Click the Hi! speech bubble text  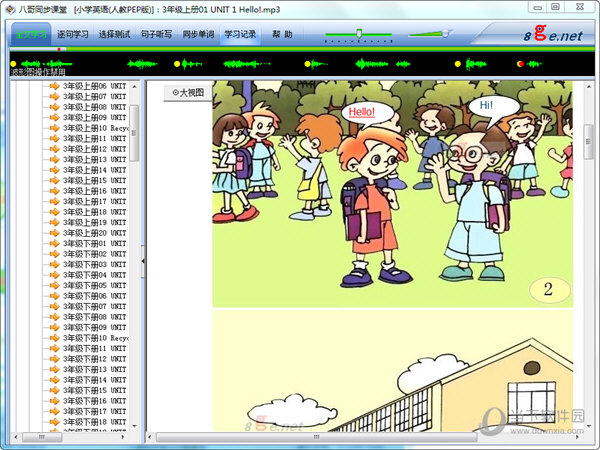486,105
